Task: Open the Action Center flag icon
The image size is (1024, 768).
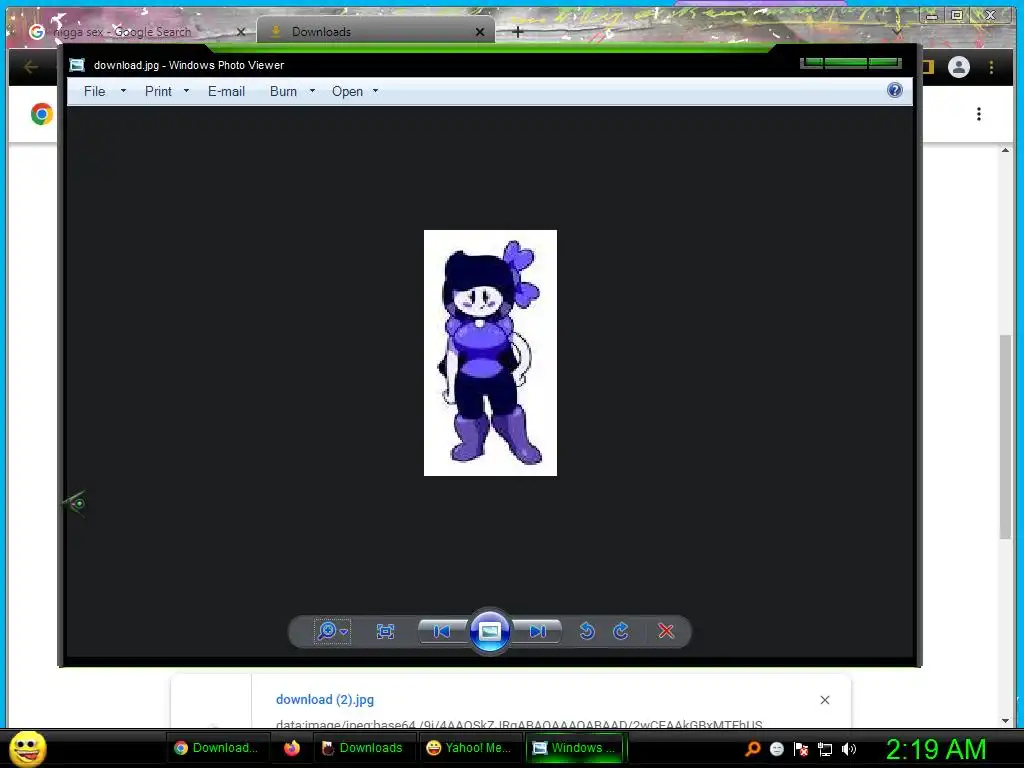Action: (x=801, y=748)
